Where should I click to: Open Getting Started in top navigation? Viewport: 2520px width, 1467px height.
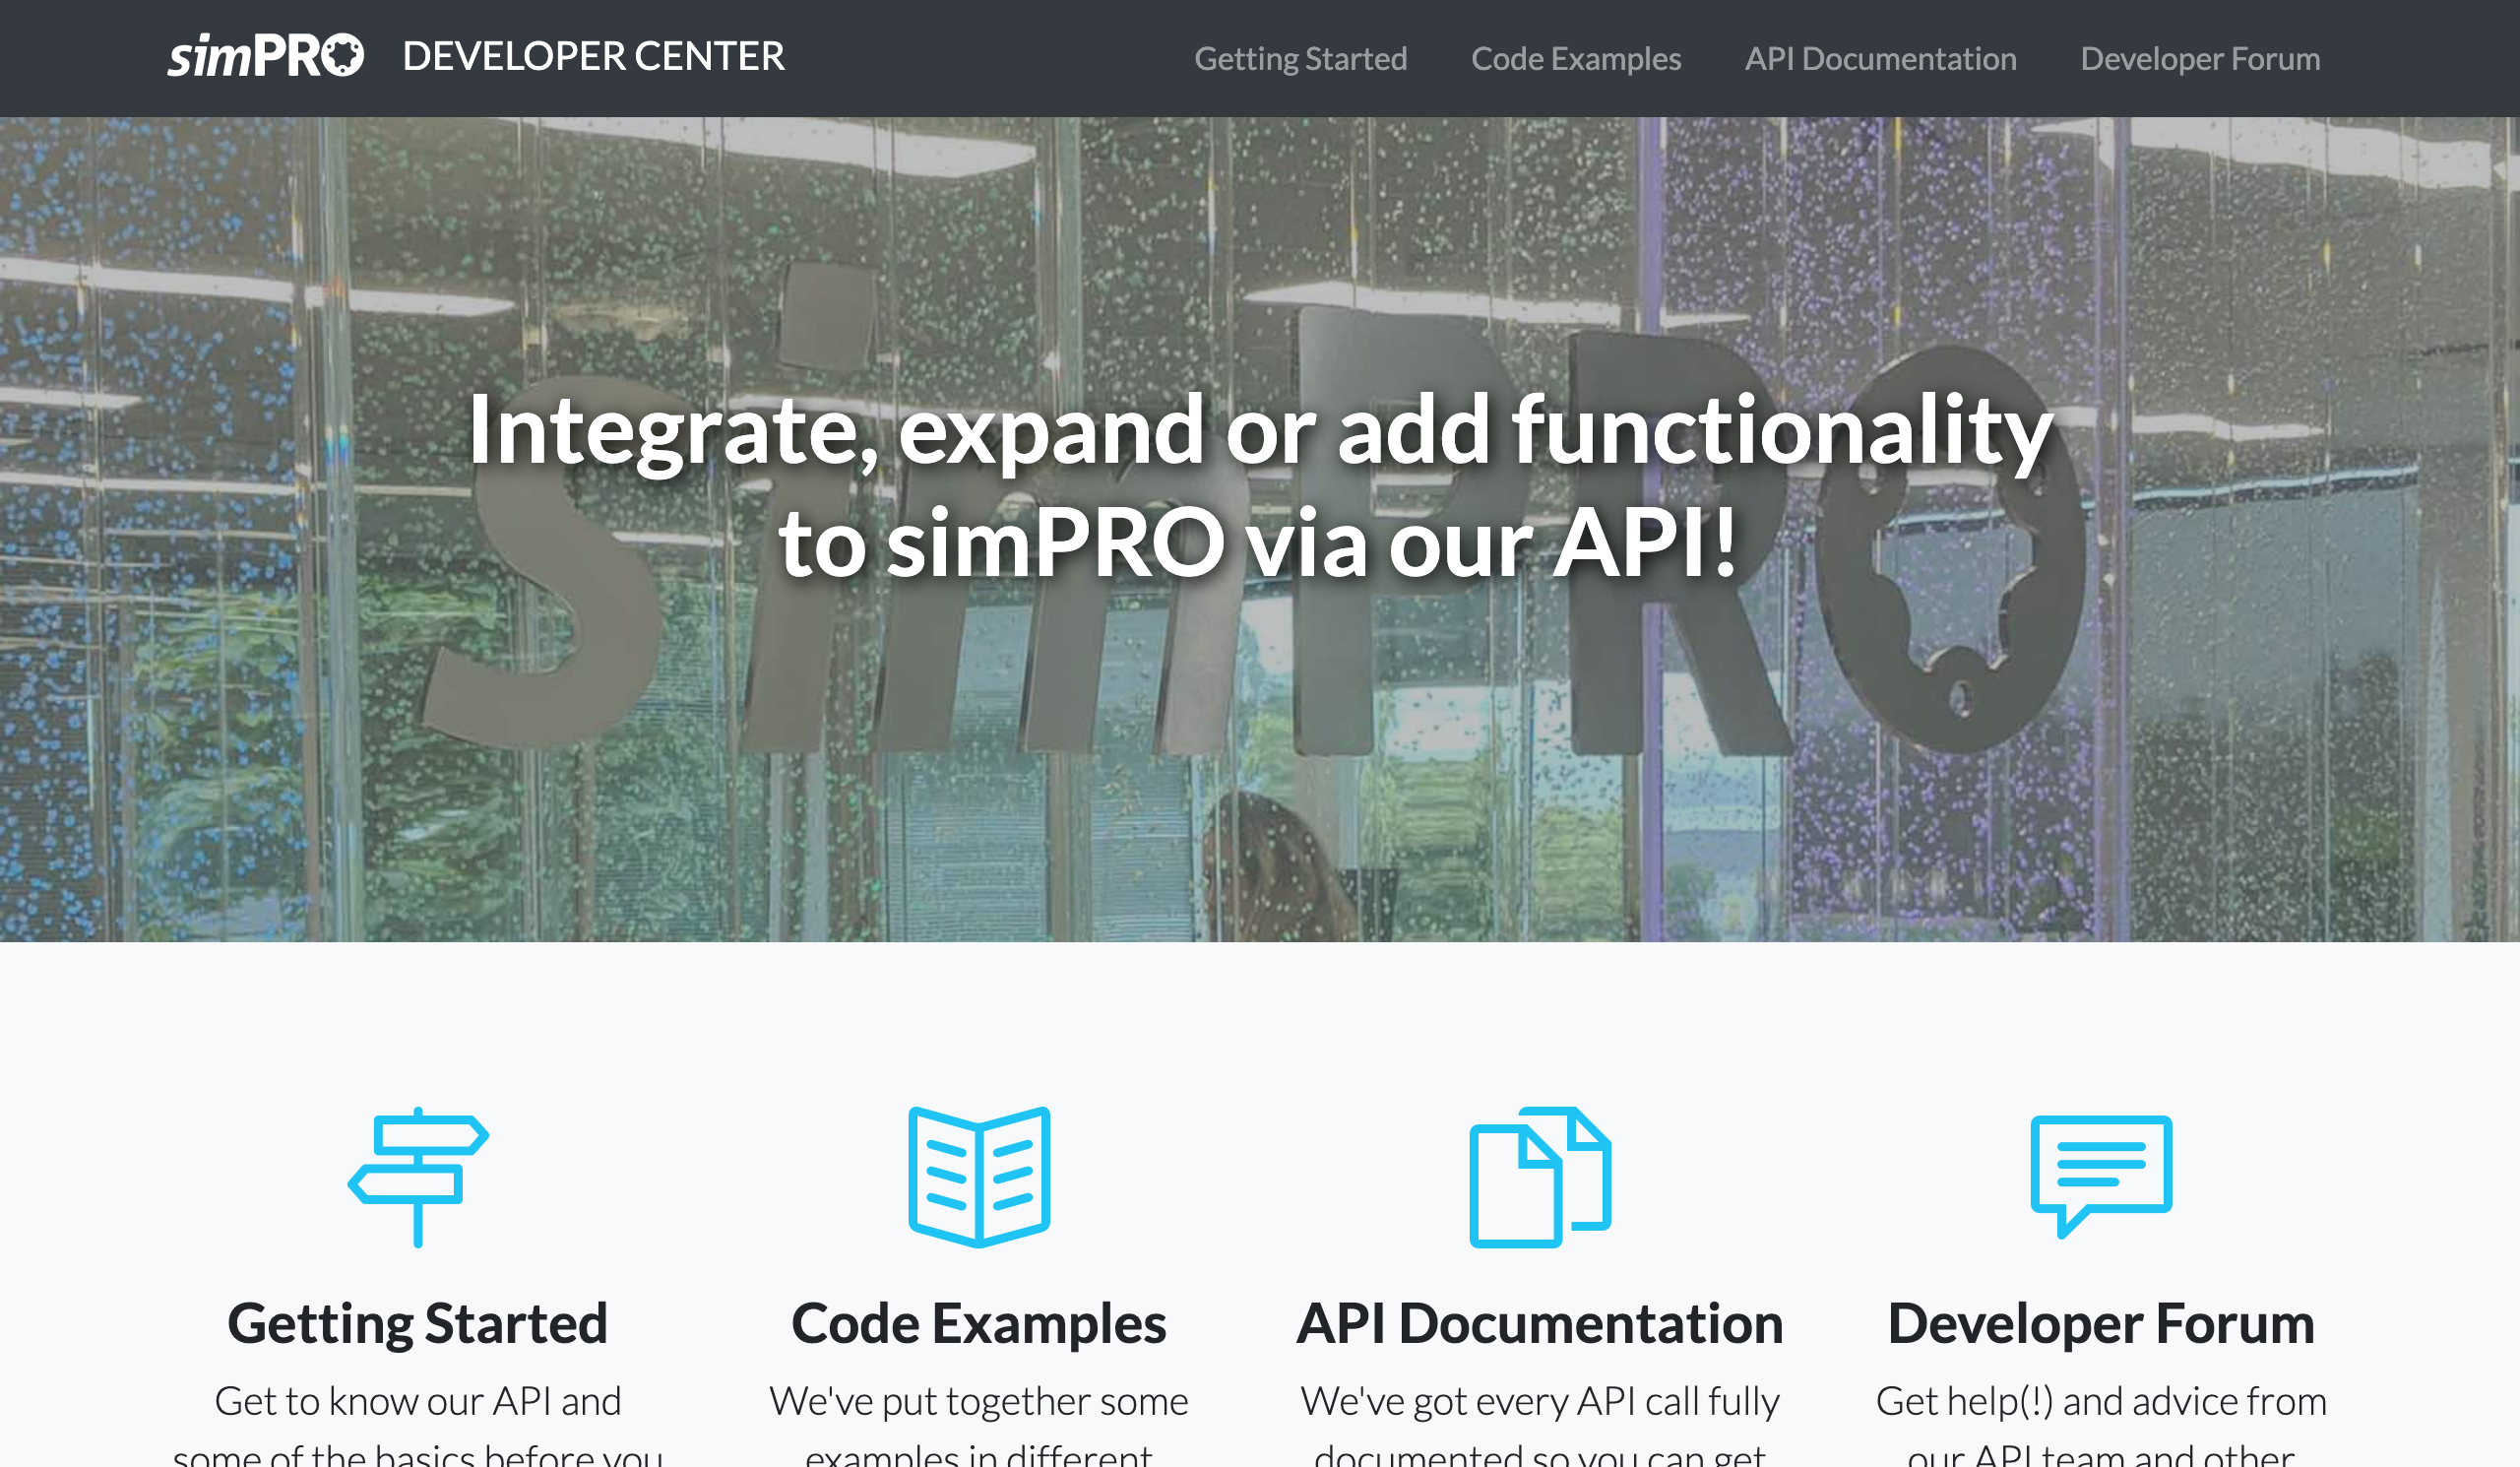[1300, 59]
